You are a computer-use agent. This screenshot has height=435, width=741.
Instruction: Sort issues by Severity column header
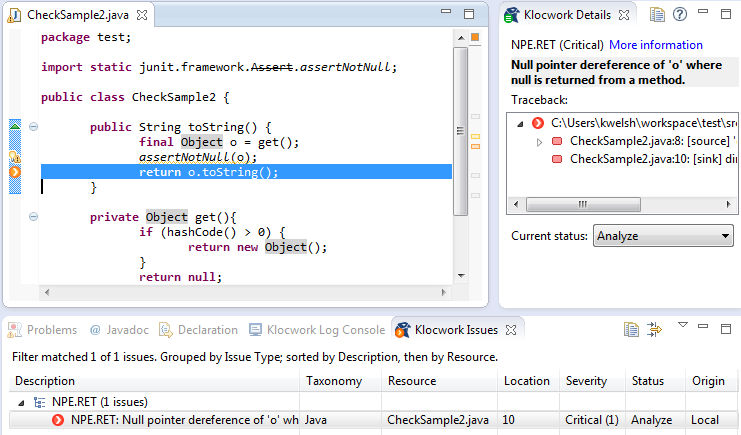[585, 381]
